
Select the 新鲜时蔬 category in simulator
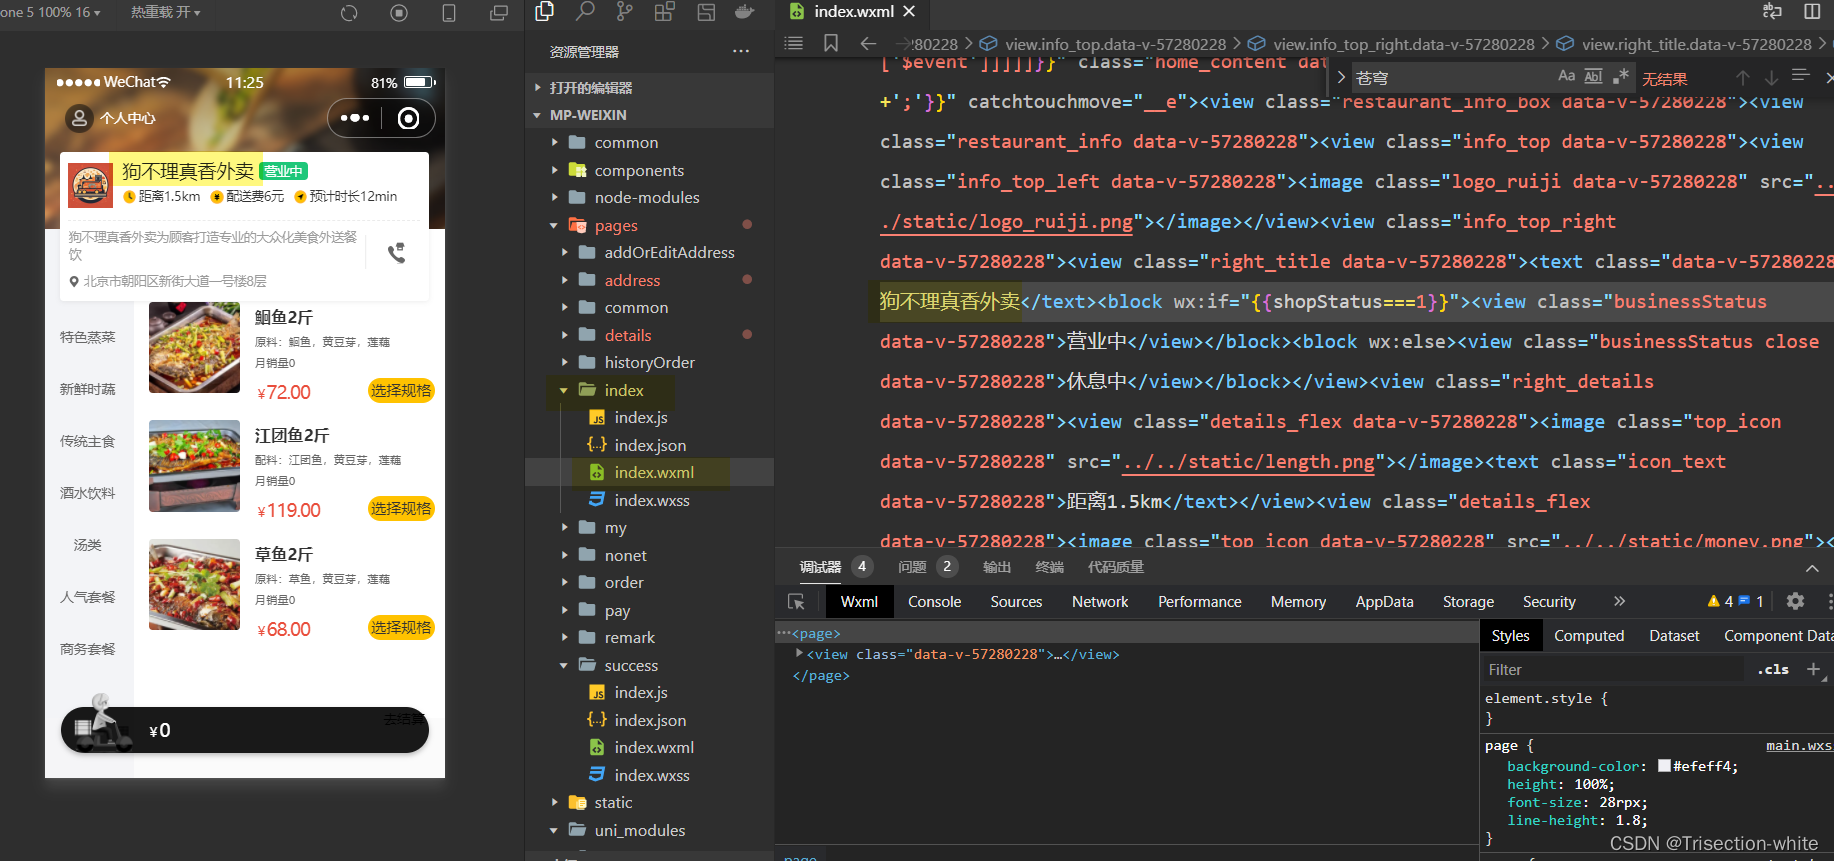click(88, 389)
